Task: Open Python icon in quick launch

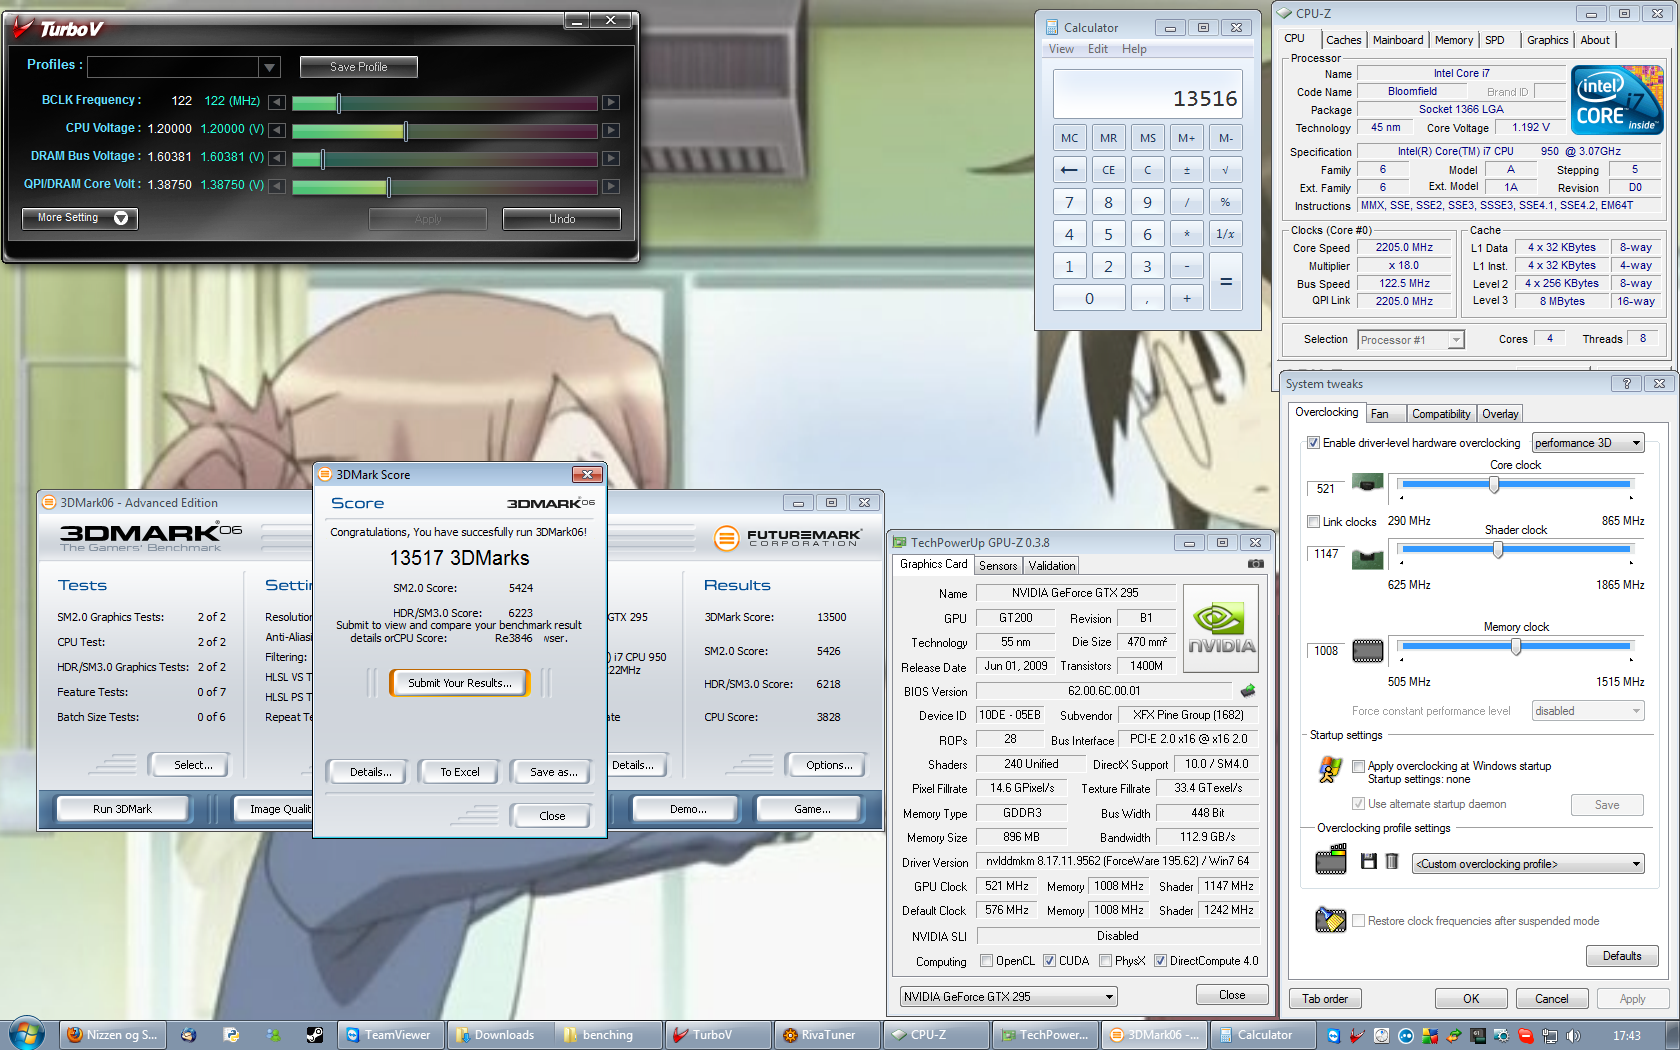Action: (231, 1035)
